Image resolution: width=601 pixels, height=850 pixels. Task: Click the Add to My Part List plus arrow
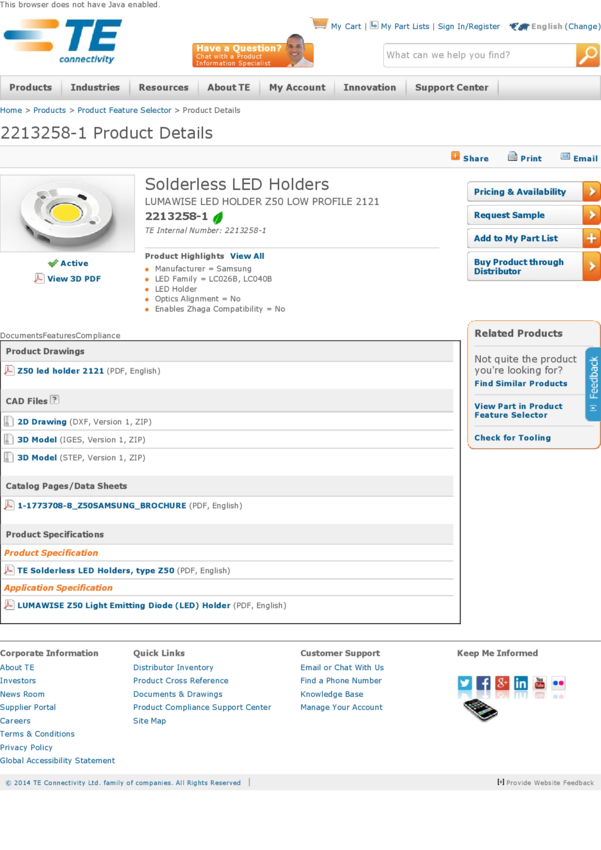[x=591, y=238]
